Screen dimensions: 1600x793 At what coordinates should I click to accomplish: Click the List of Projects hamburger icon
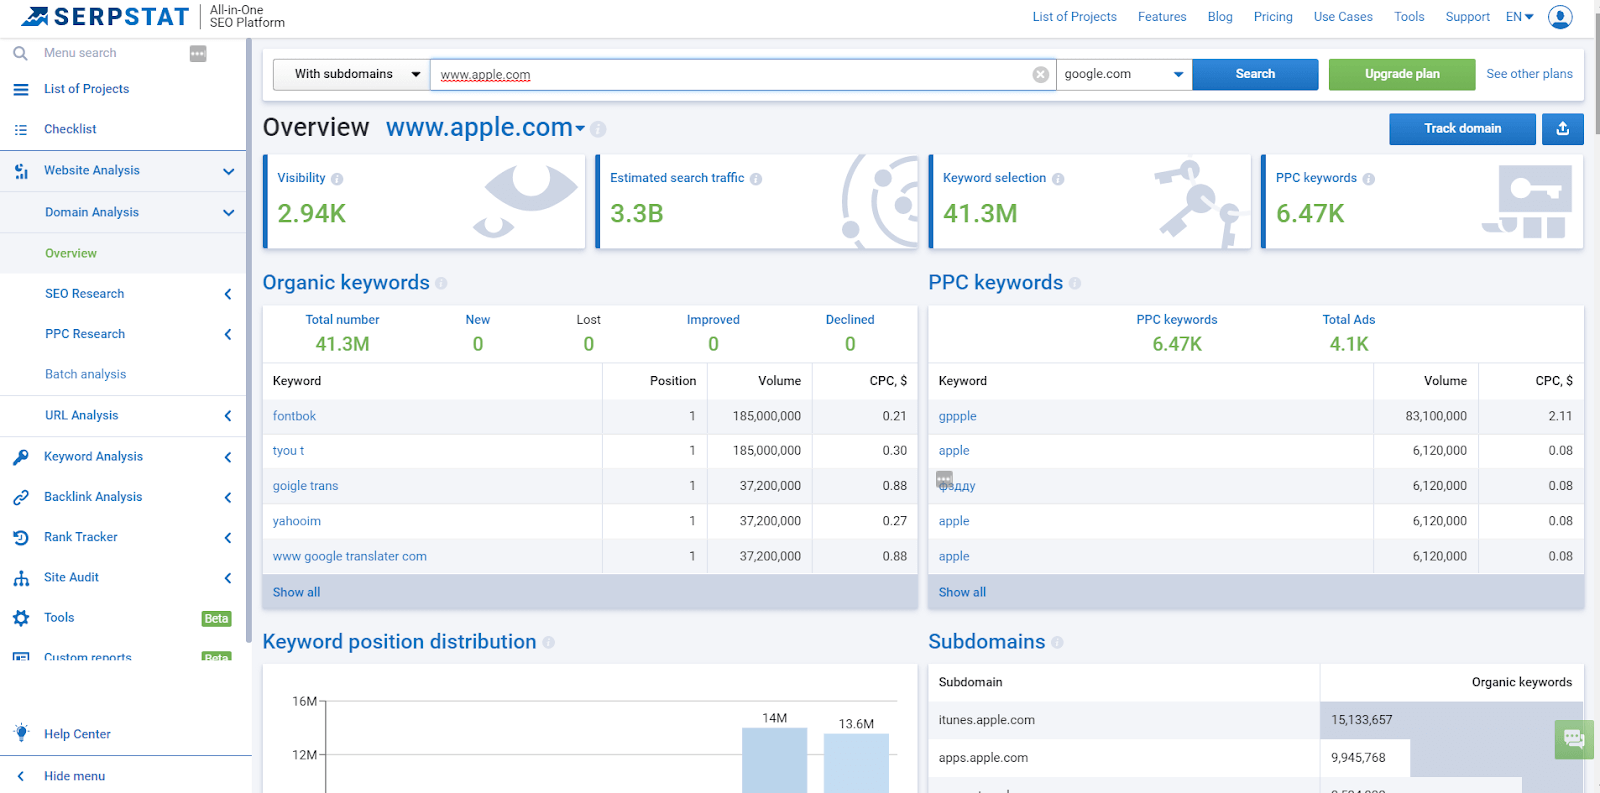(x=20, y=89)
